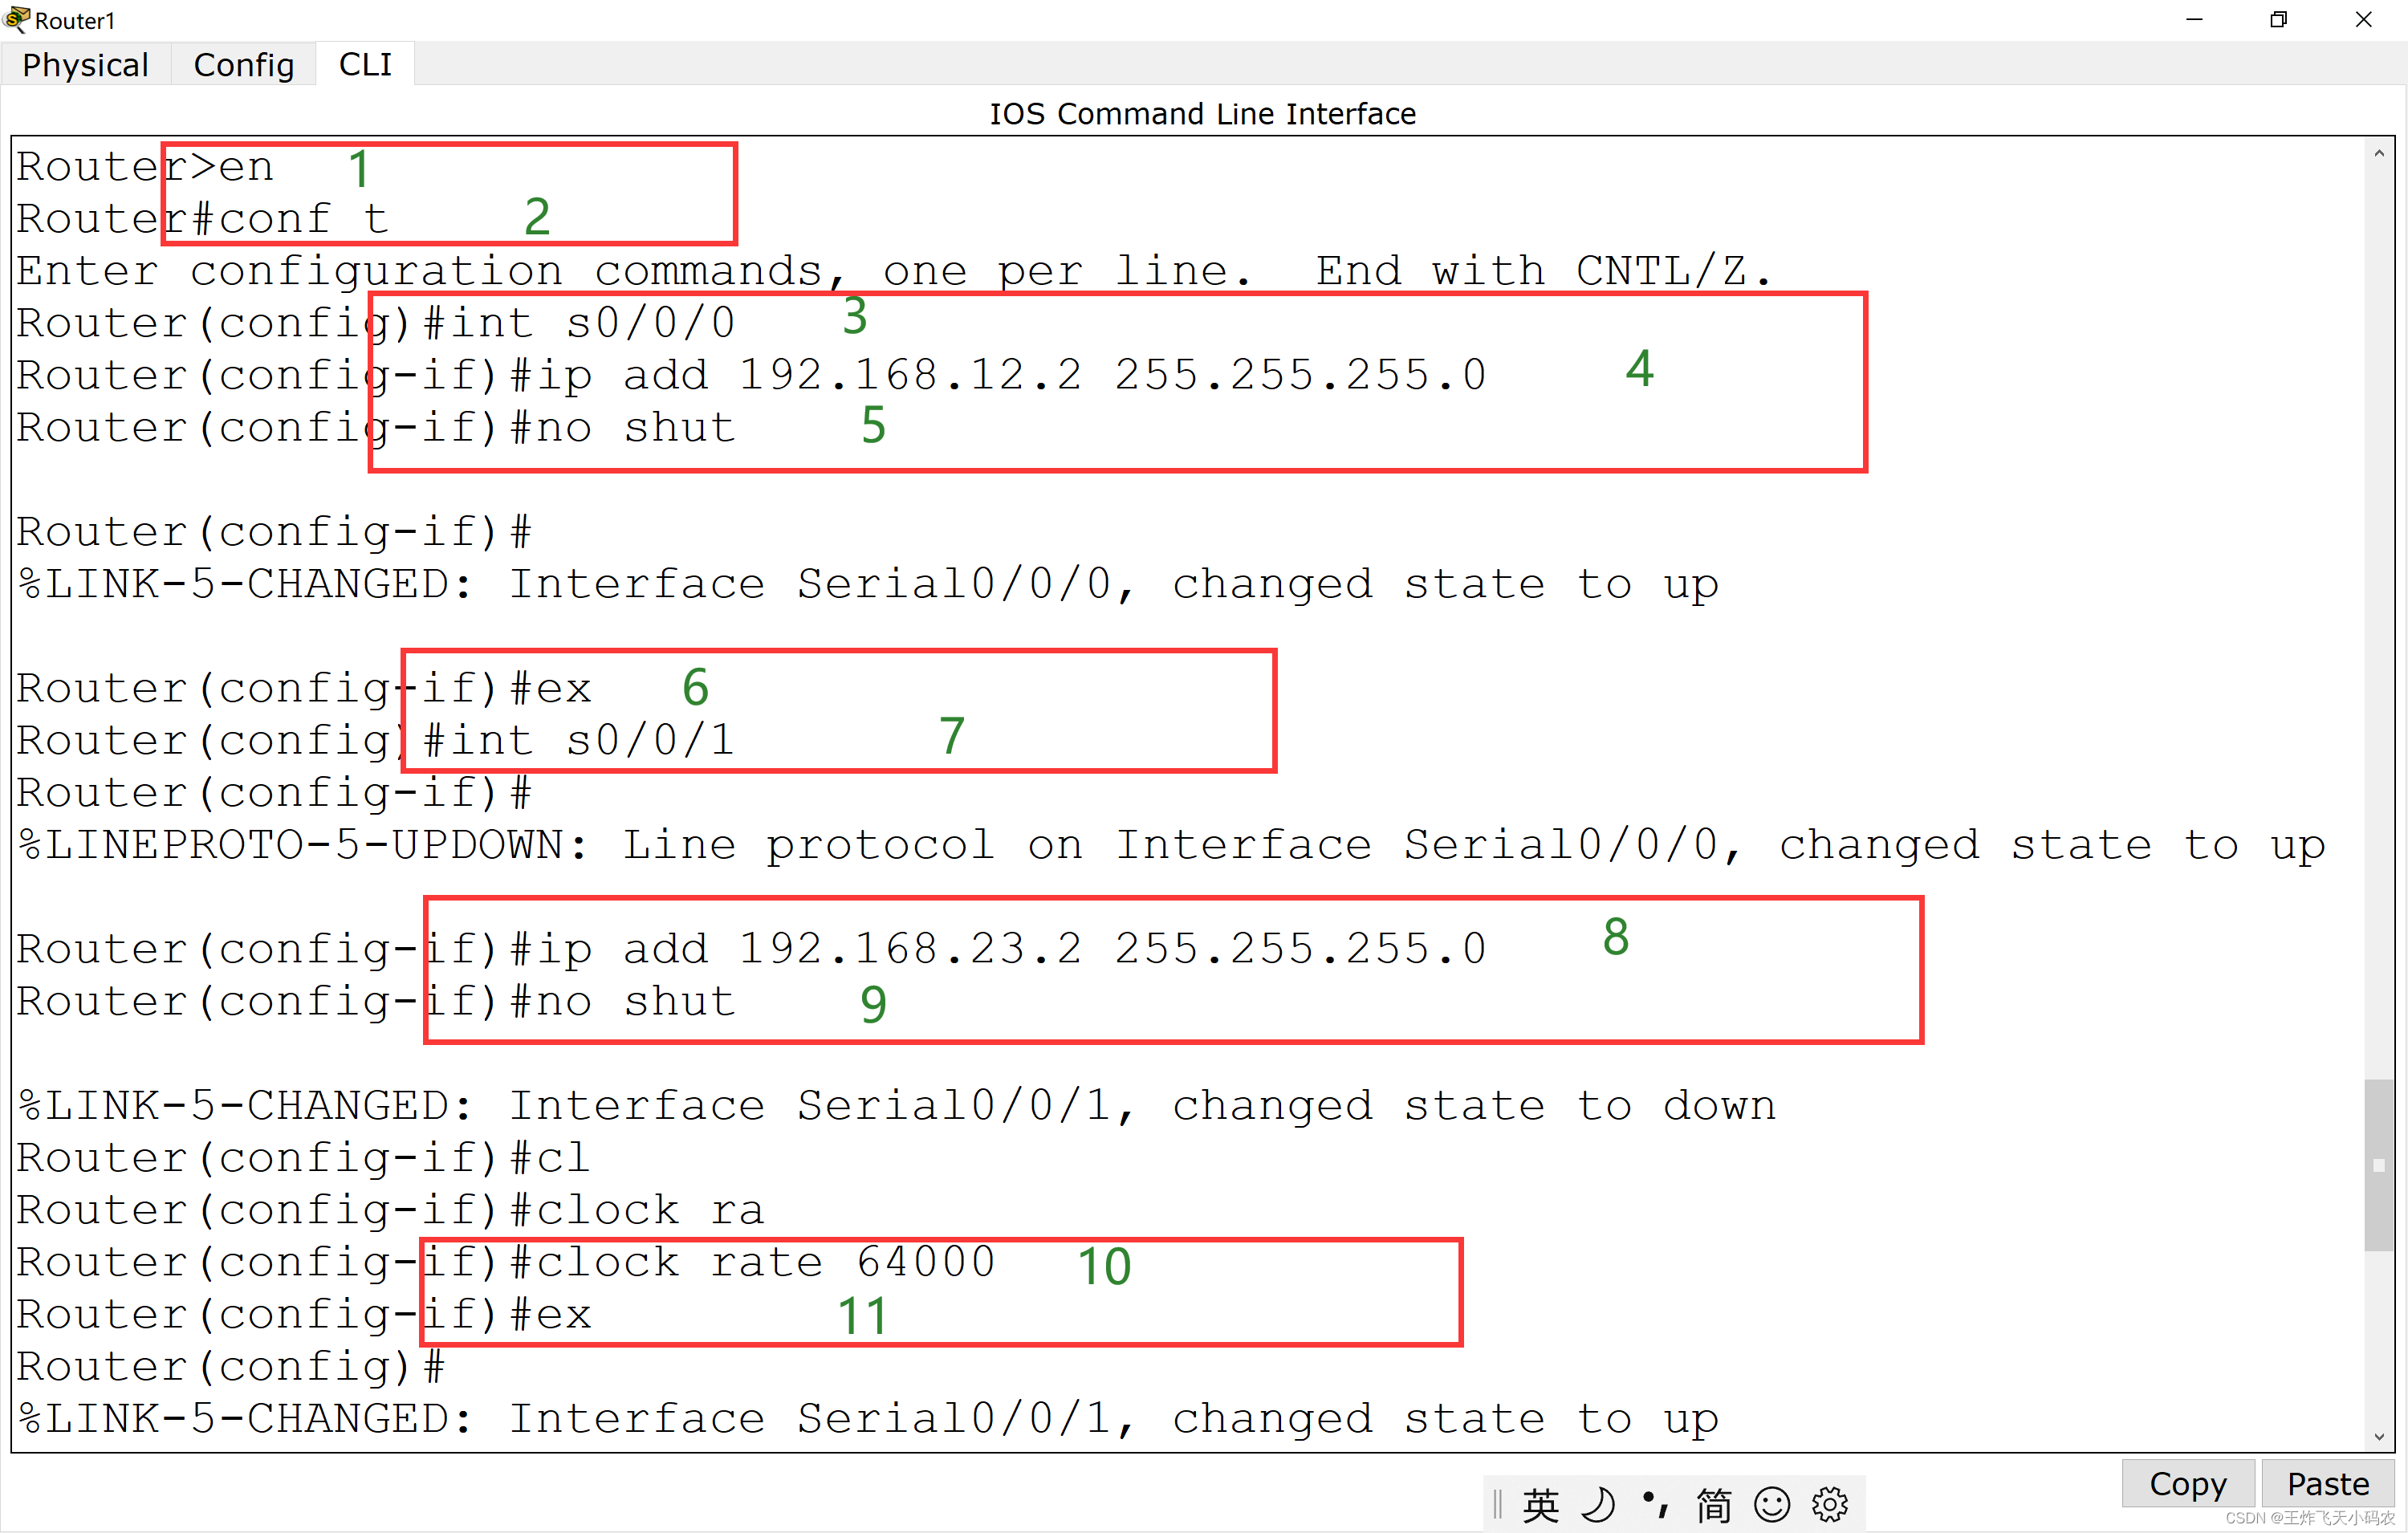
Task: Select the CLI tab
Action: pos(365,65)
